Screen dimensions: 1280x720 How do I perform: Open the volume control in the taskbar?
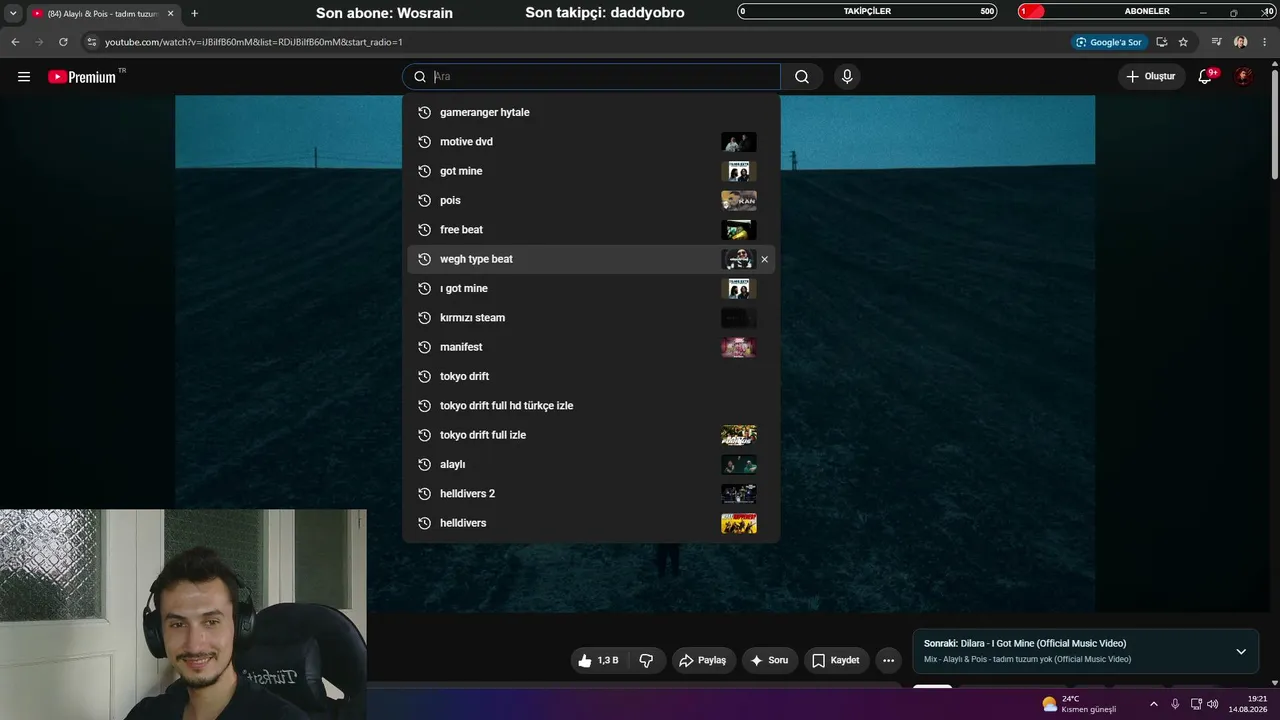(x=1213, y=704)
